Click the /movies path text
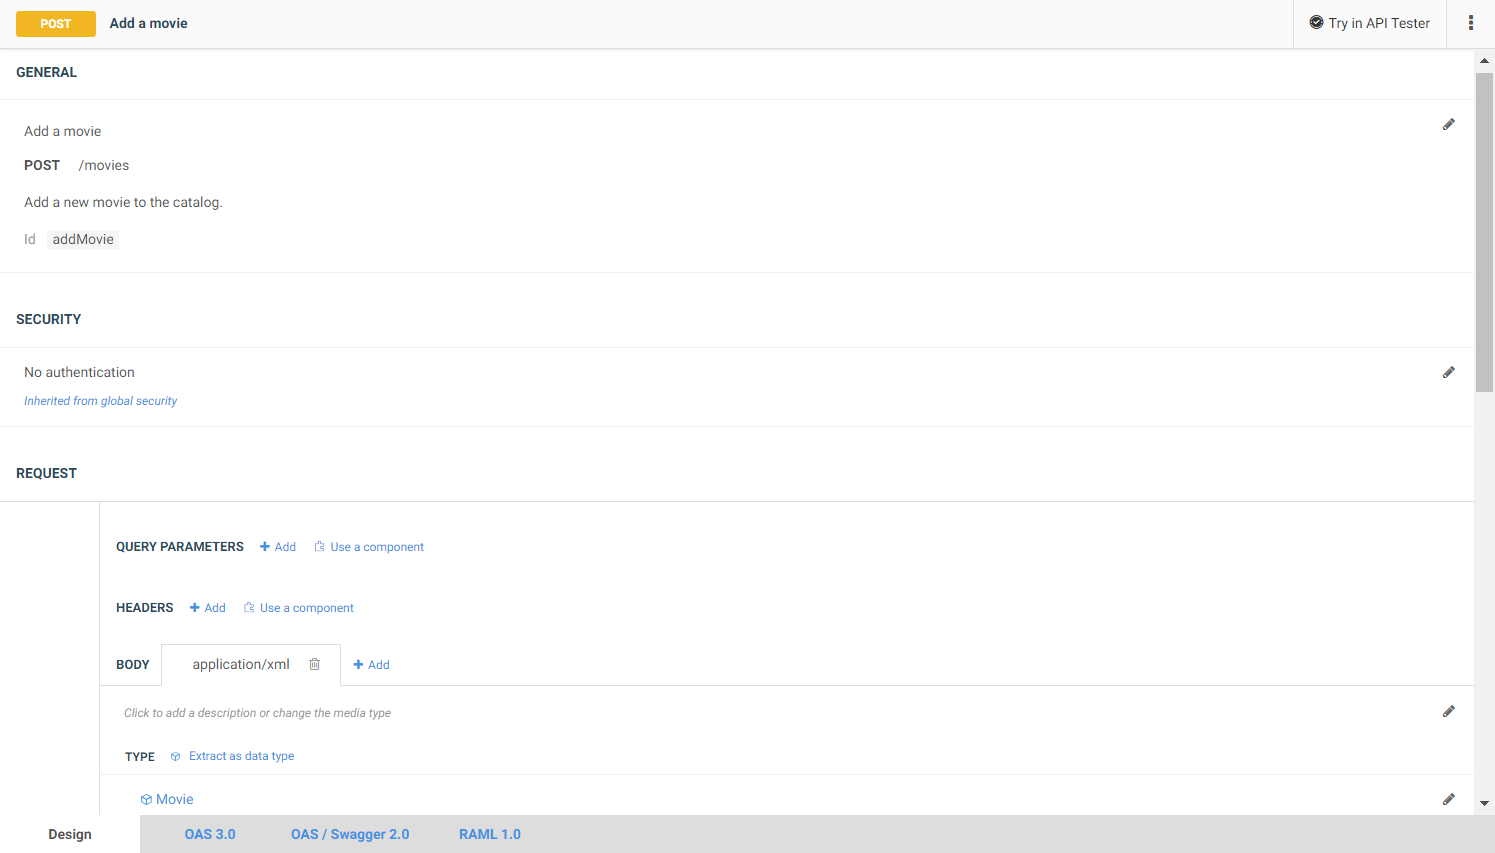 point(104,166)
